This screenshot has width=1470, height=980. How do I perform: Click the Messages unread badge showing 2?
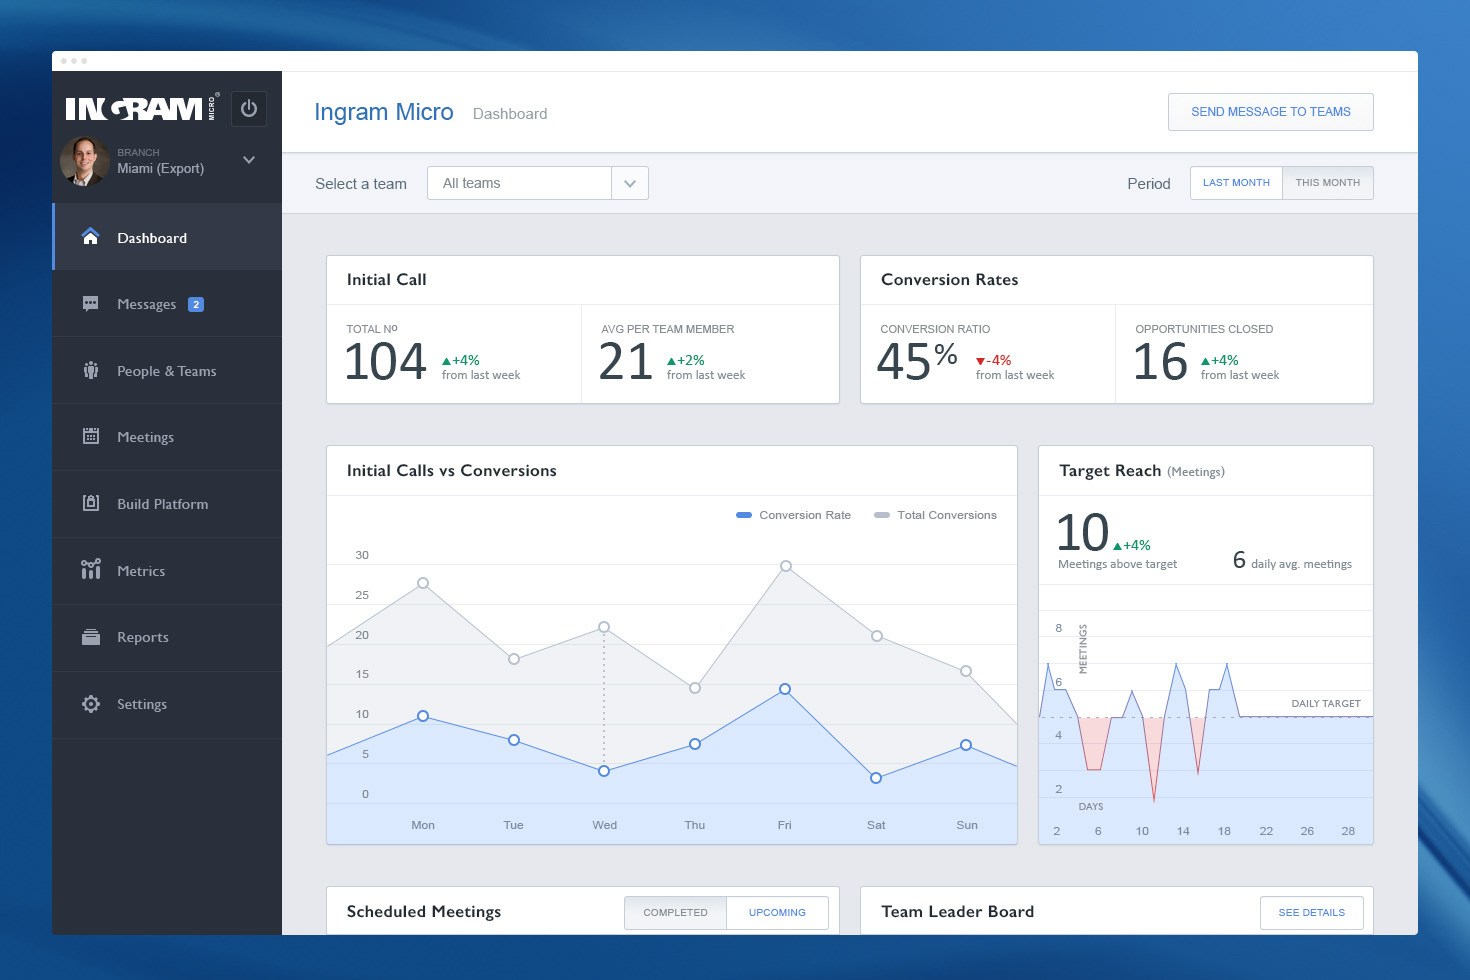coord(196,304)
